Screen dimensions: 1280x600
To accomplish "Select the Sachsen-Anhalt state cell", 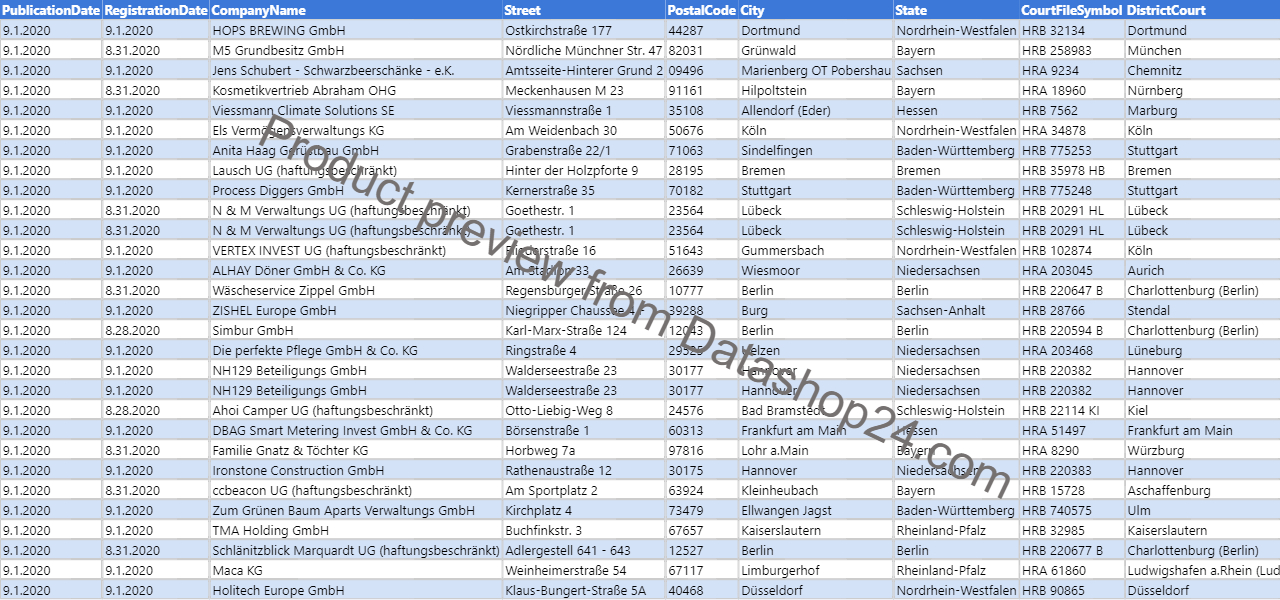I will [956, 310].
